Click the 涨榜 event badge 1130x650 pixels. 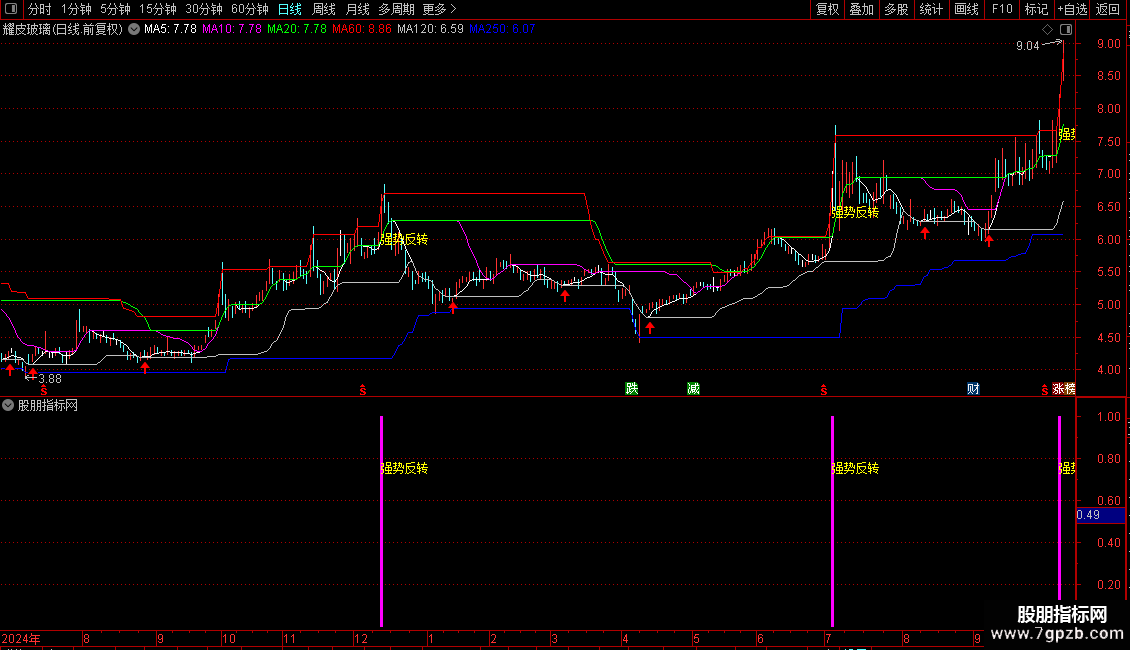tap(1064, 389)
